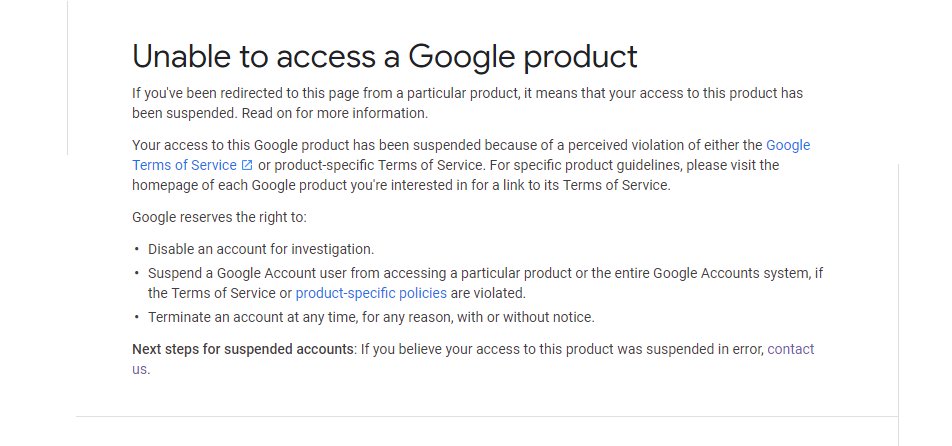This screenshot has height=446, width=952.
Task: Click the 'Read on for more information' sentence
Action: [335, 113]
